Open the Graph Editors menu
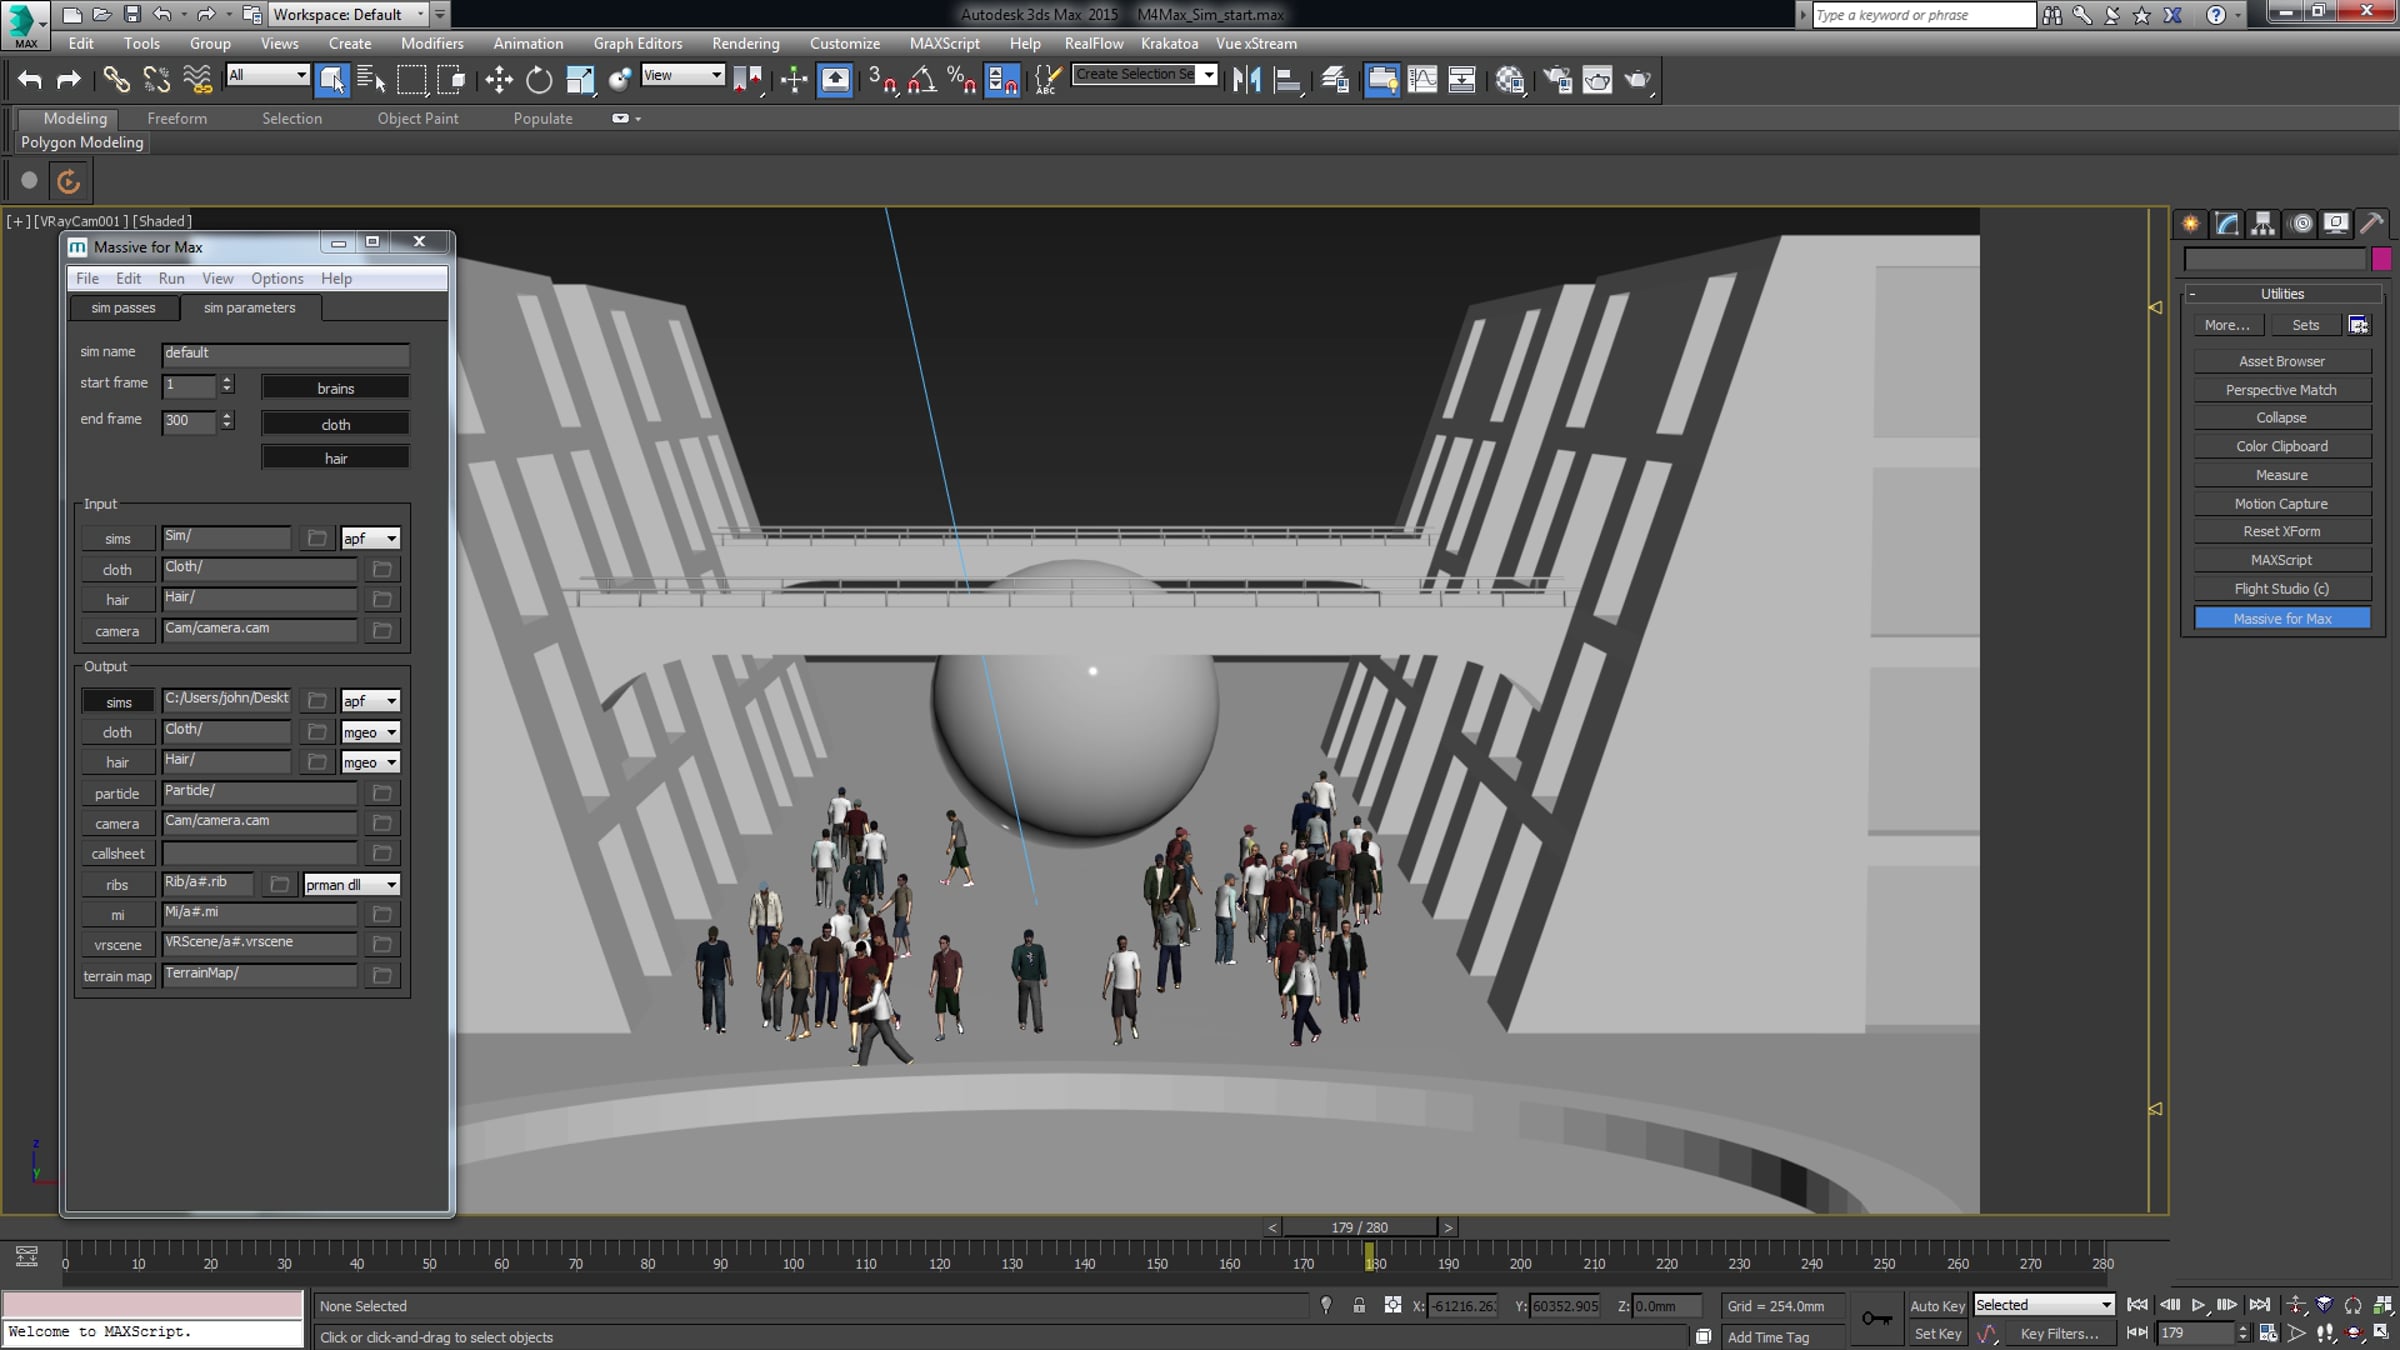 coord(637,43)
